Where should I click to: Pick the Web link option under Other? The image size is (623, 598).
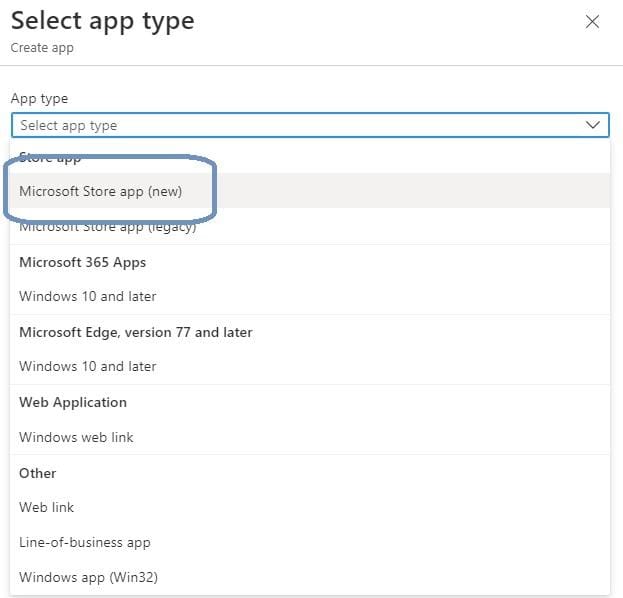(47, 507)
